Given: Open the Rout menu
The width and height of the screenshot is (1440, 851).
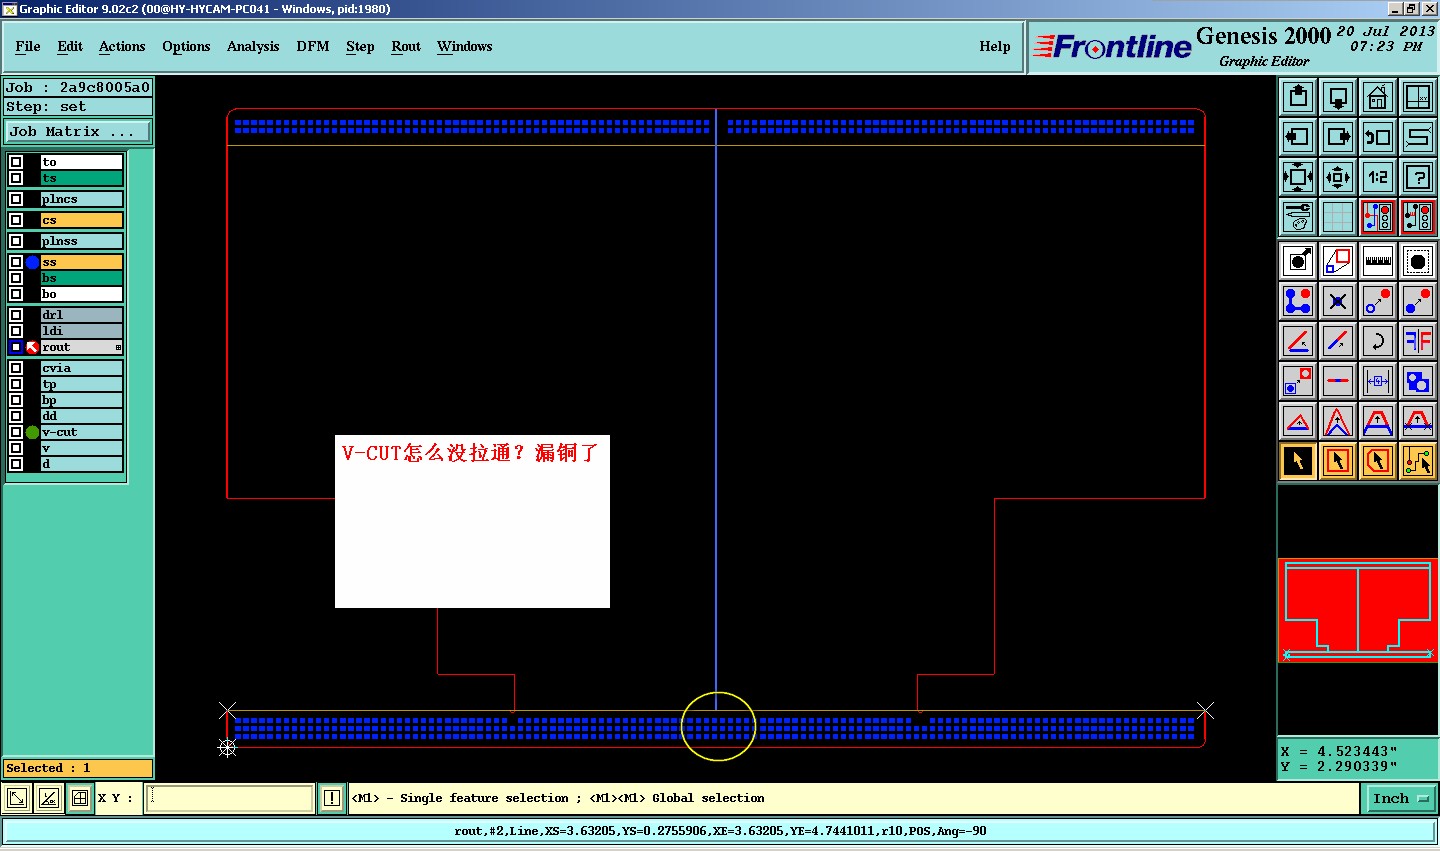Looking at the screenshot, I should [x=406, y=46].
